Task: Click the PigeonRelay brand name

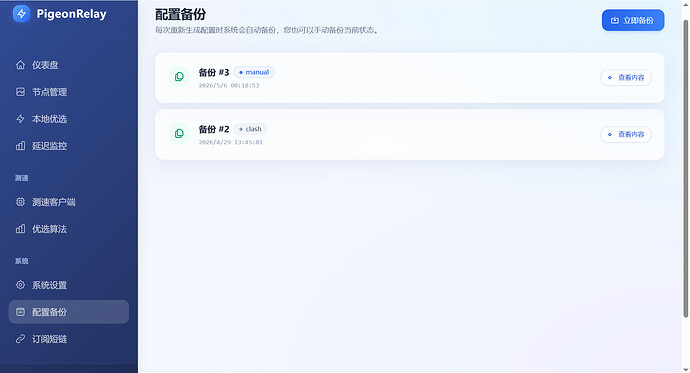Action: pyautogui.click(x=71, y=14)
